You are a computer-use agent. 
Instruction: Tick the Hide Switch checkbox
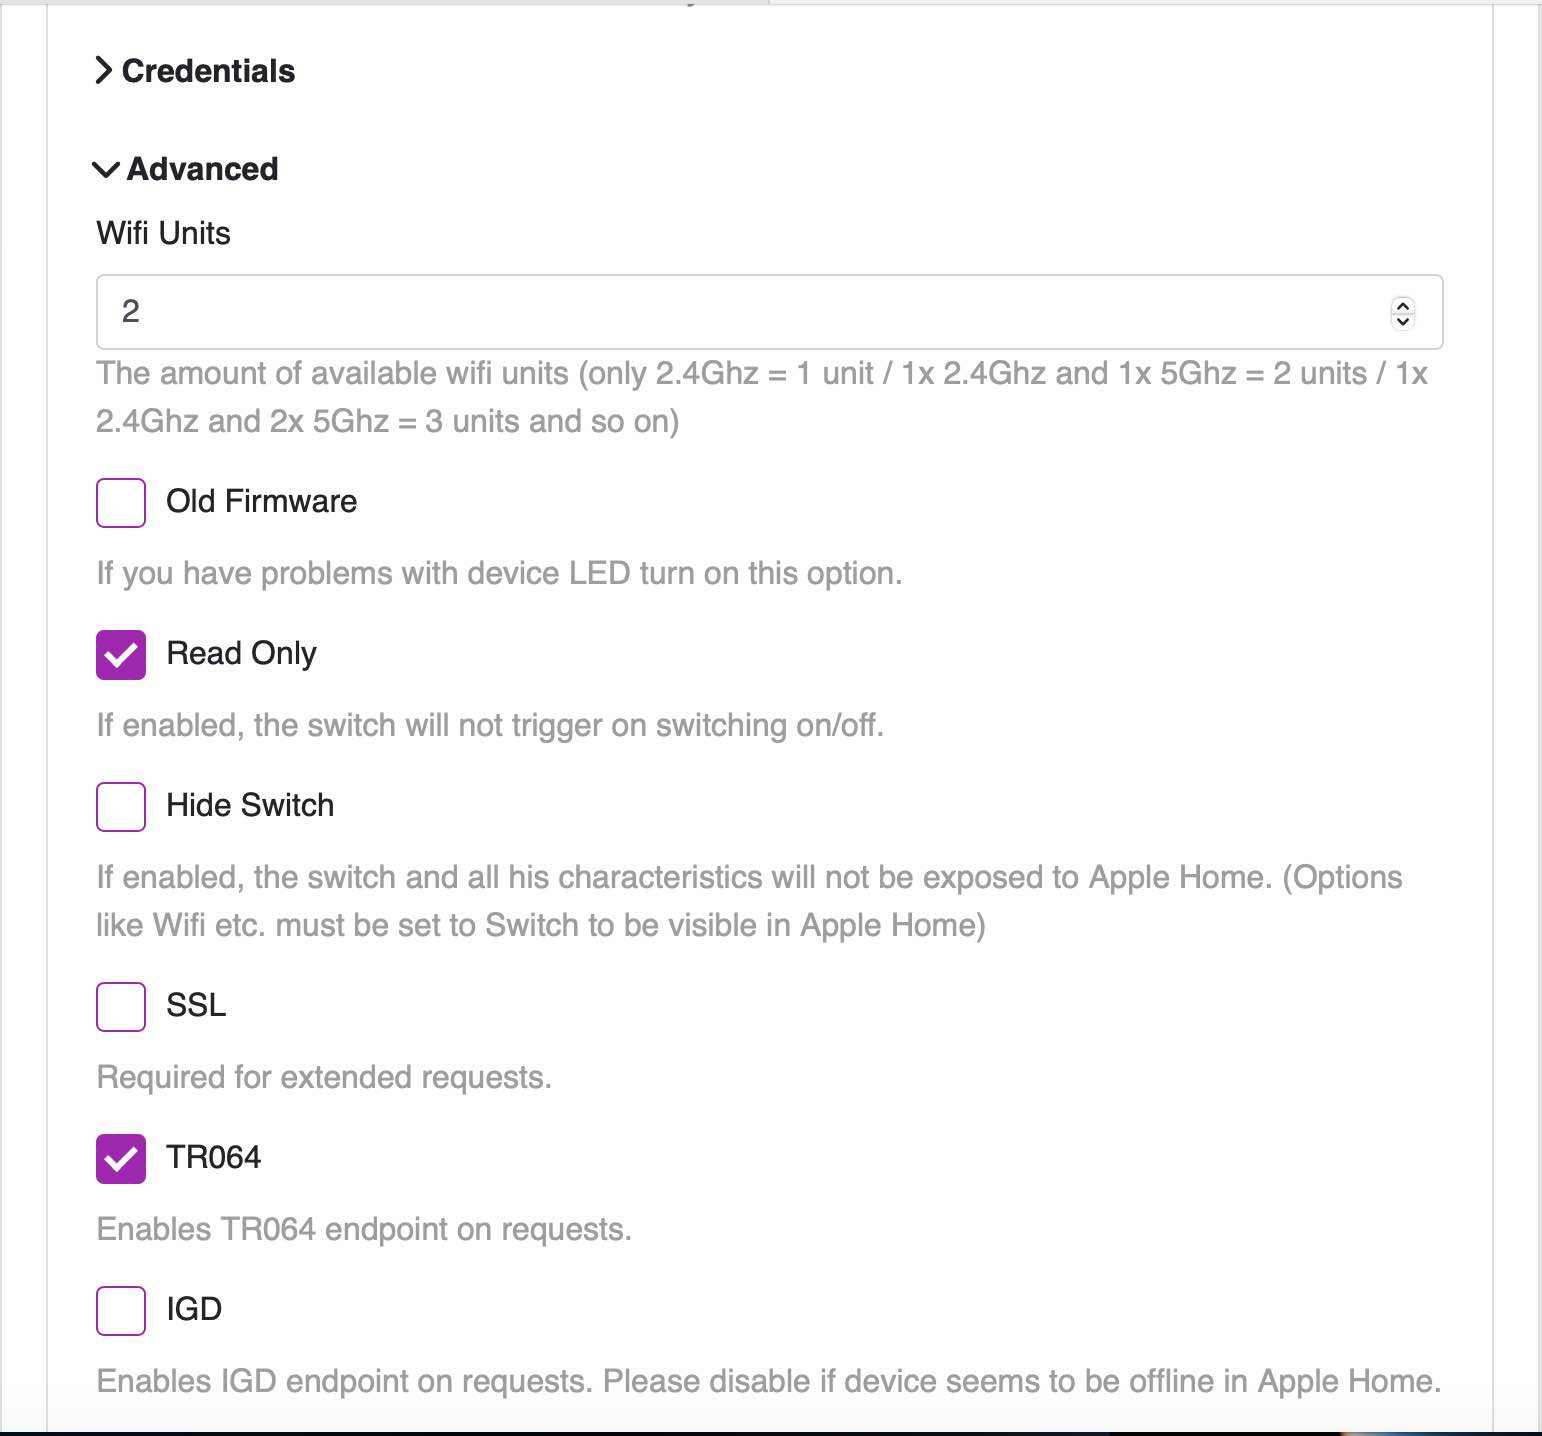tap(121, 806)
